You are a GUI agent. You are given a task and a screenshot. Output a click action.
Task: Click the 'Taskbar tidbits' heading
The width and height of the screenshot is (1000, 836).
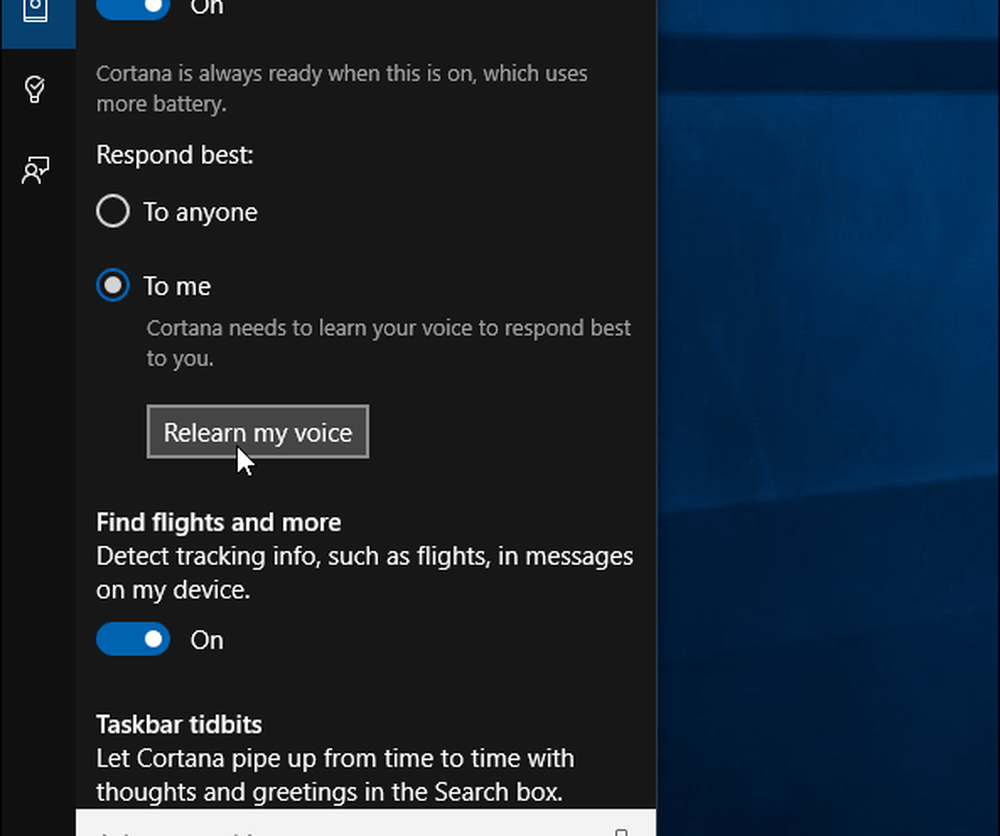179,724
